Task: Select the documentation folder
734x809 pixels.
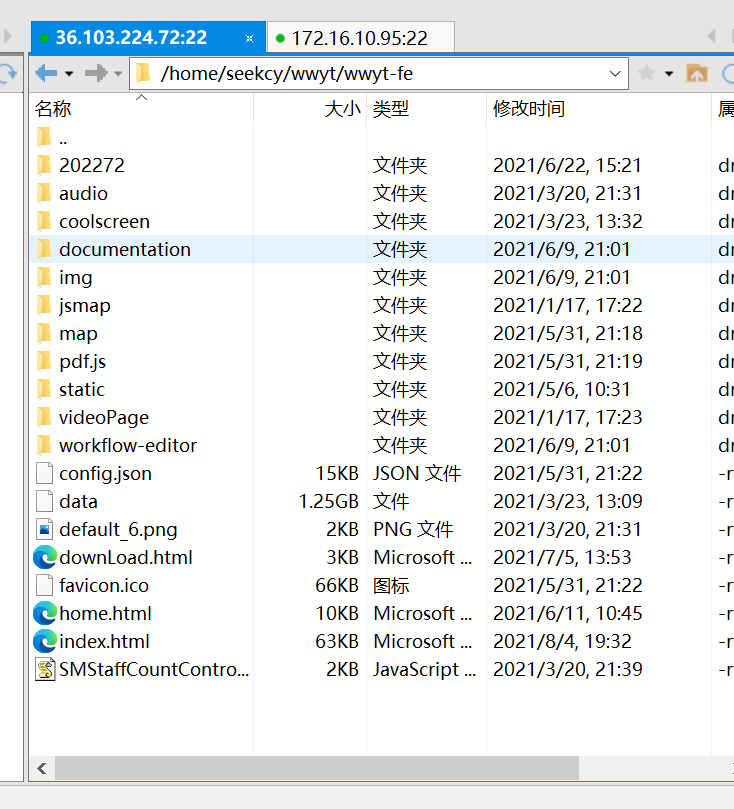Action: click(x=125, y=250)
